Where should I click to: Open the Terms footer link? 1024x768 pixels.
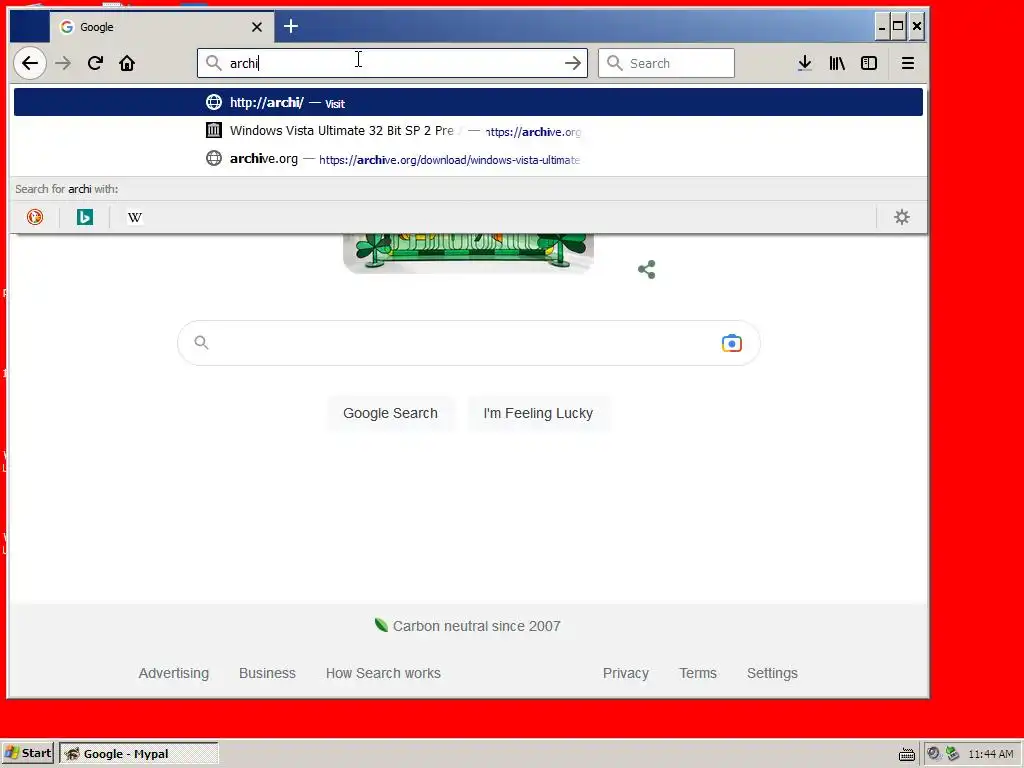(x=697, y=673)
